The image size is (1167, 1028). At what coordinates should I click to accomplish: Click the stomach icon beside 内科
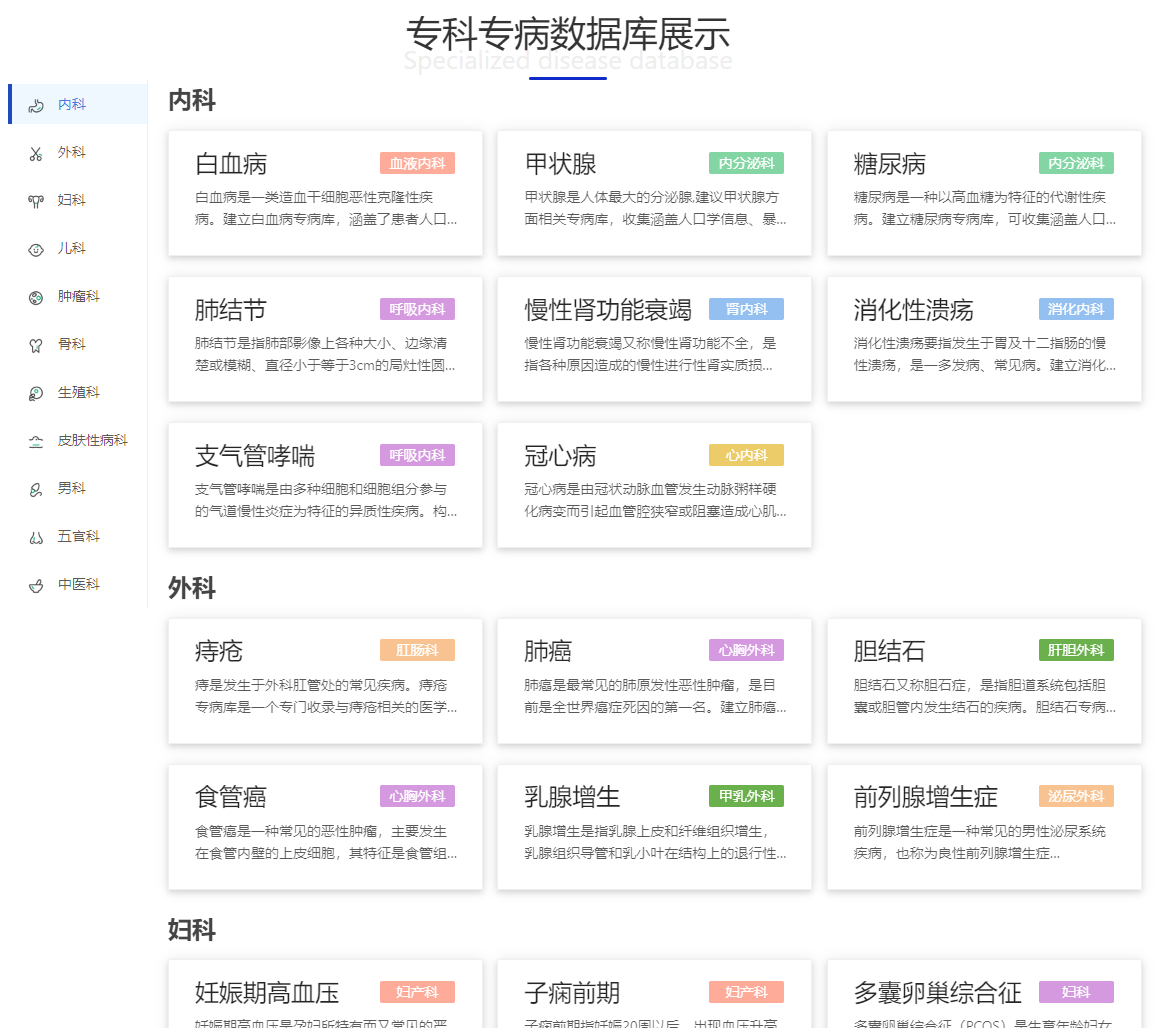36,105
